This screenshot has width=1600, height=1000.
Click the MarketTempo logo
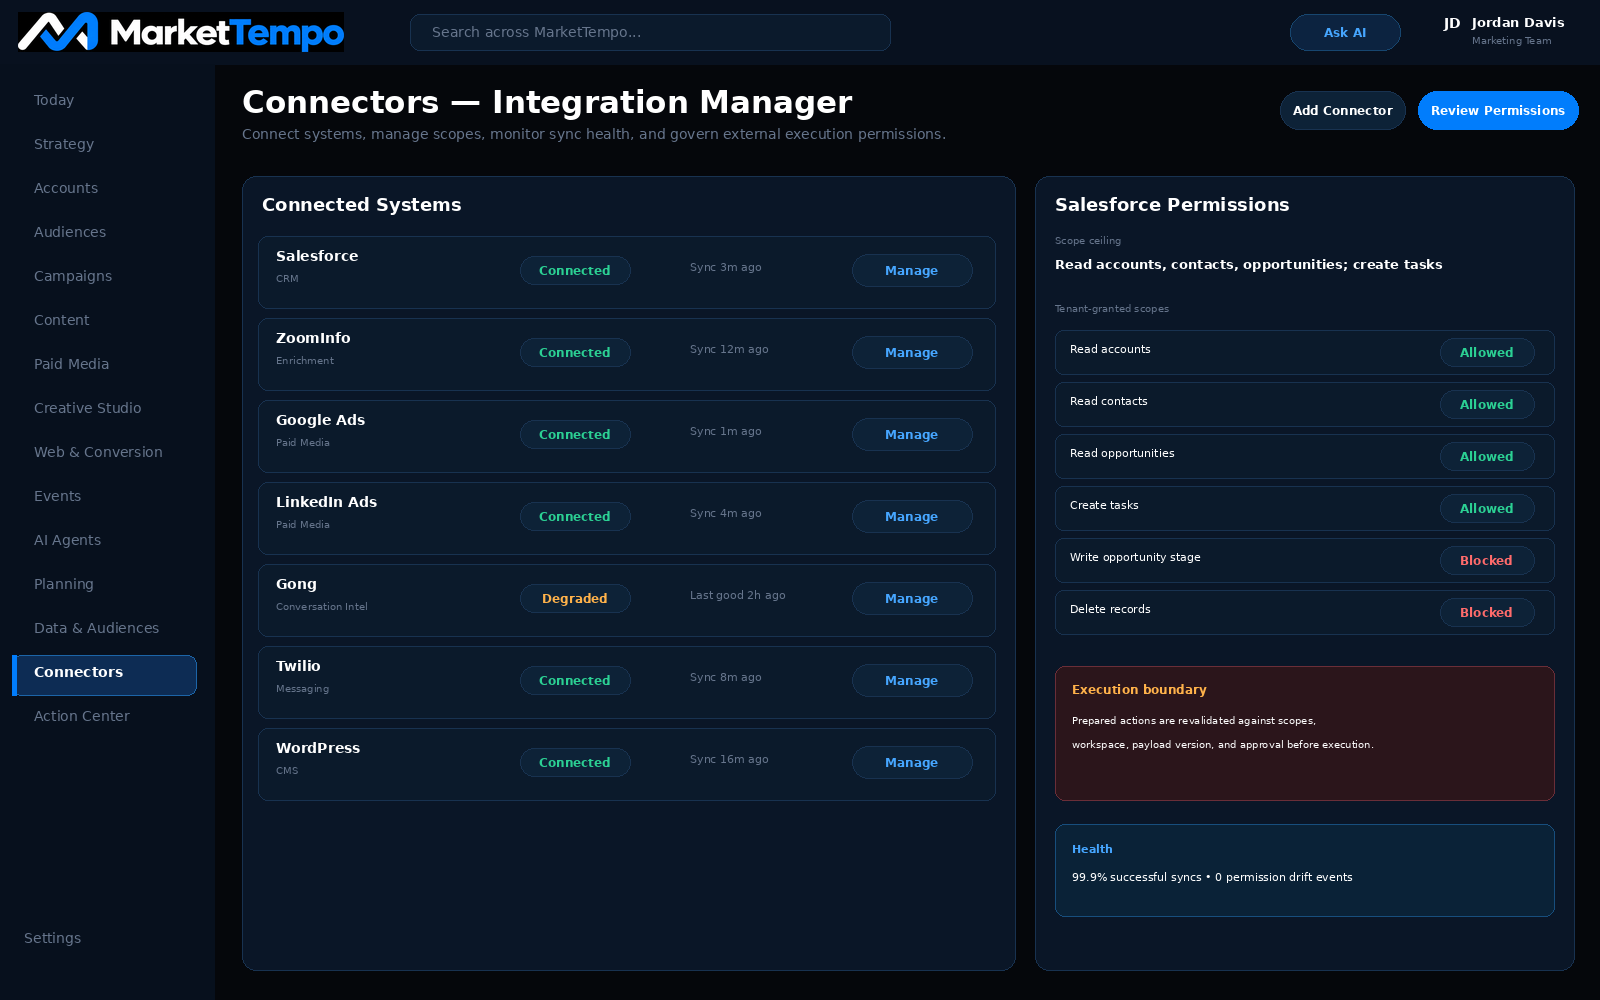(181, 32)
